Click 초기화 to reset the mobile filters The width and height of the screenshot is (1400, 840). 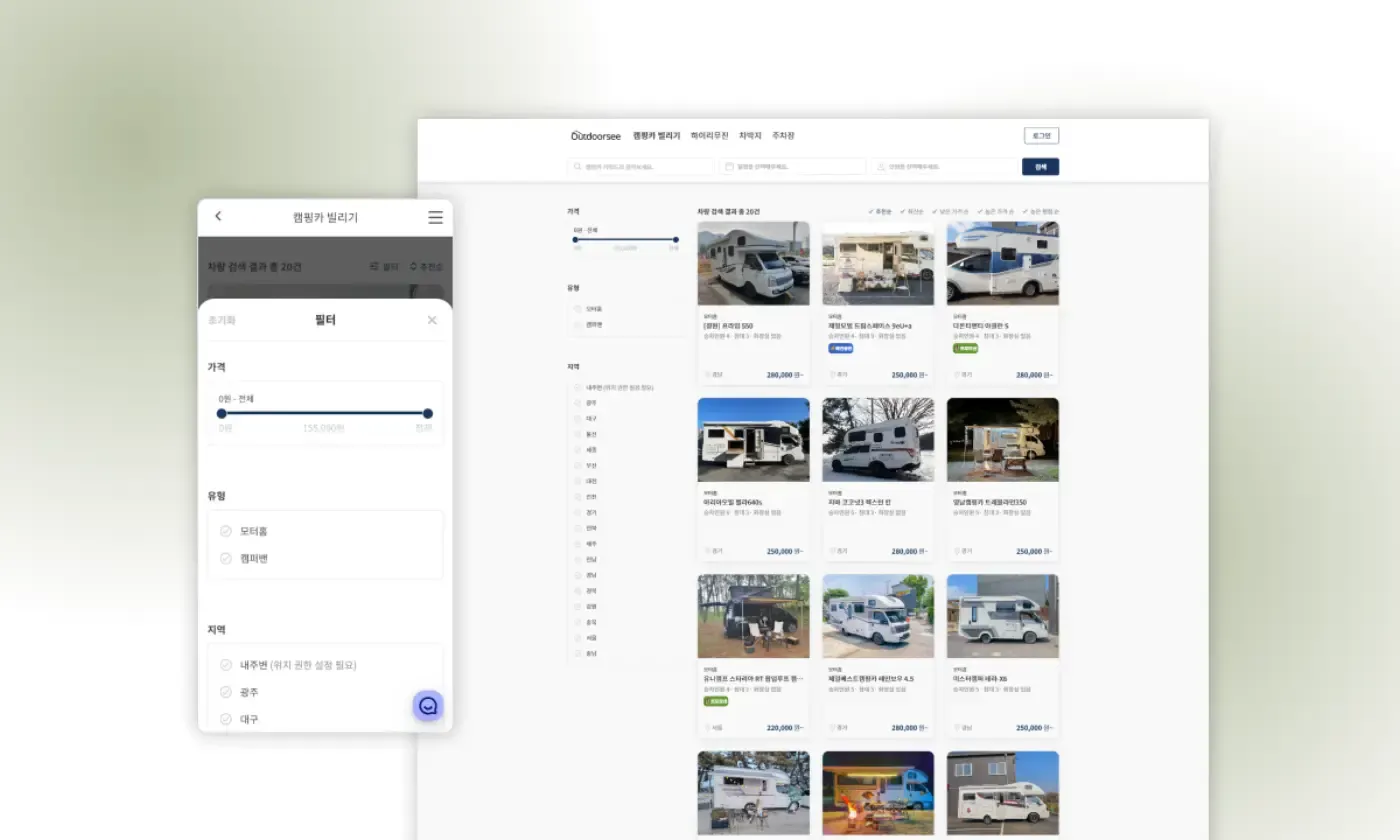click(x=222, y=320)
